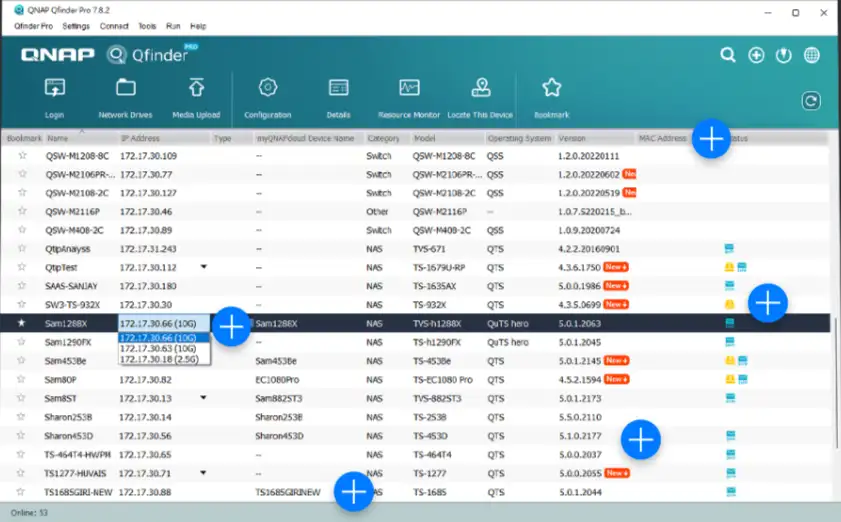The height and width of the screenshot is (522, 841).
Task: Click the Login toolbar icon
Action: (x=55, y=88)
